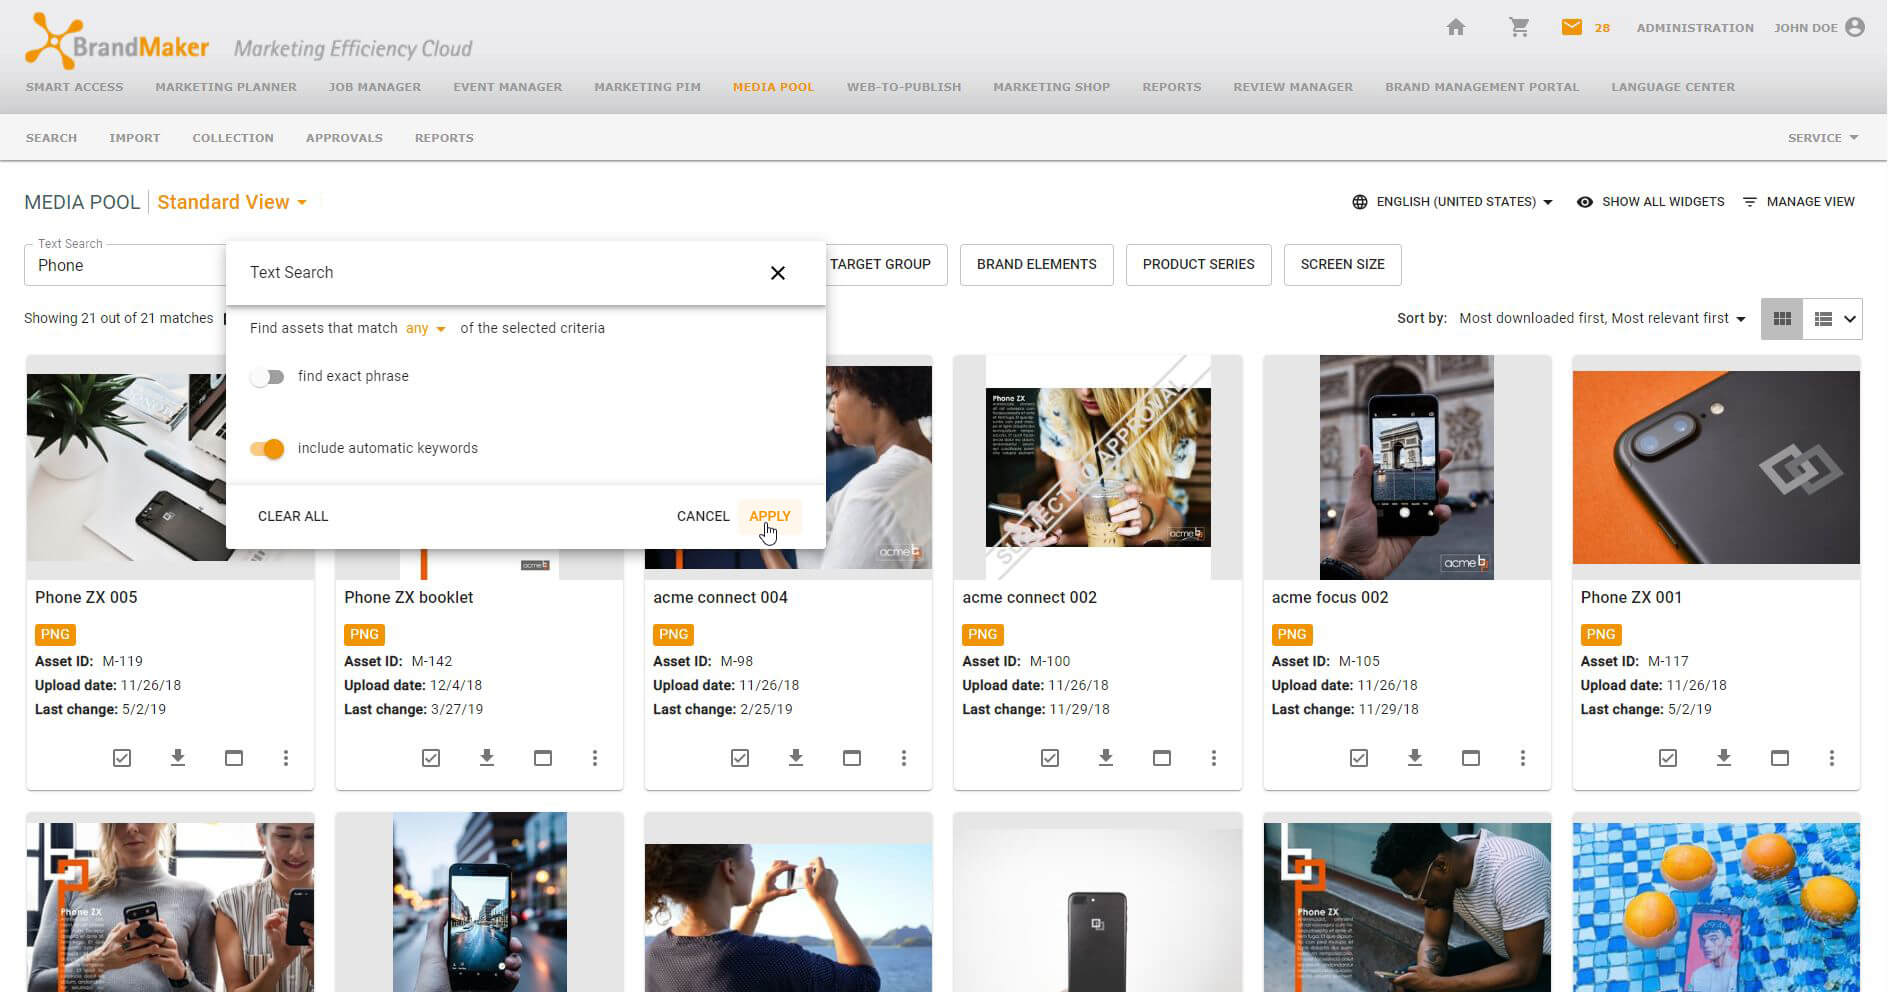Disable include automatic keywords toggle

pos(268,449)
